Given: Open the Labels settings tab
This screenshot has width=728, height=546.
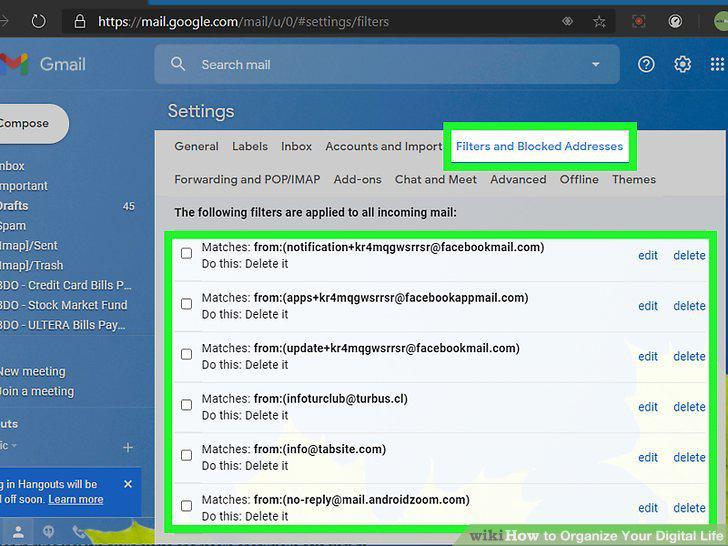Looking at the screenshot, I should [x=250, y=146].
